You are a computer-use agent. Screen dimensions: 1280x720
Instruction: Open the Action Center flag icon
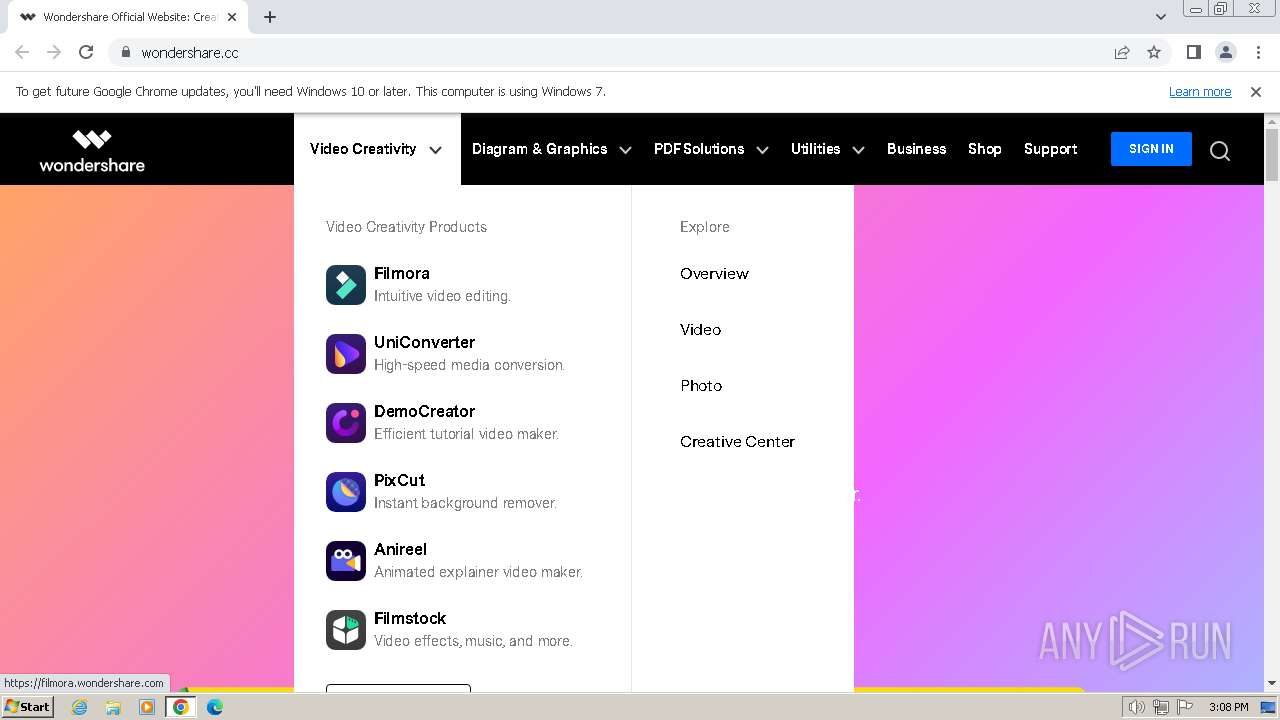(1184, 707)
